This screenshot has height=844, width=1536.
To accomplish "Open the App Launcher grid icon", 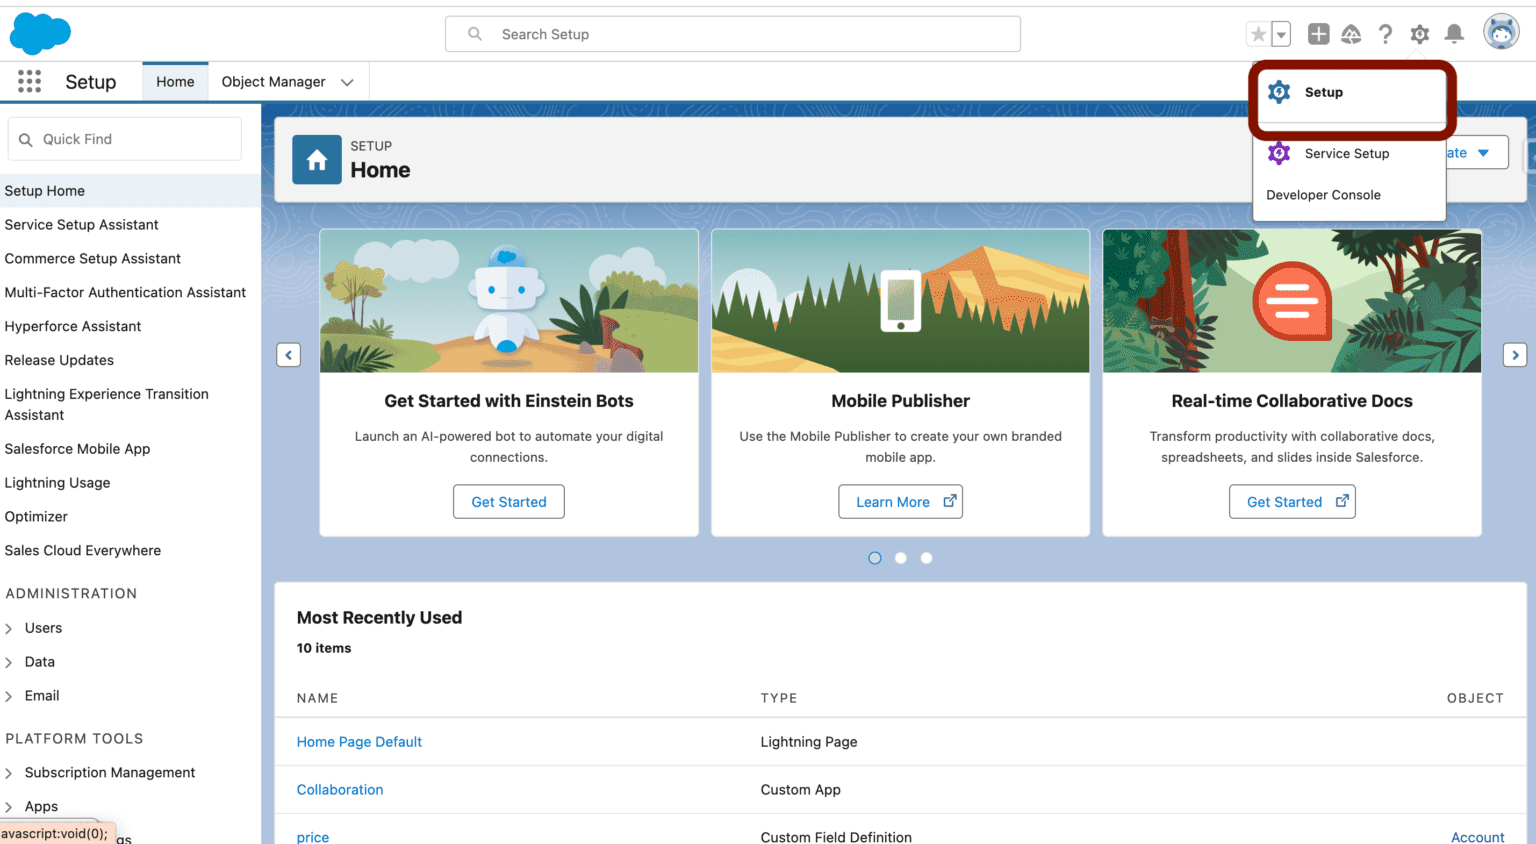I will point(29,81).
